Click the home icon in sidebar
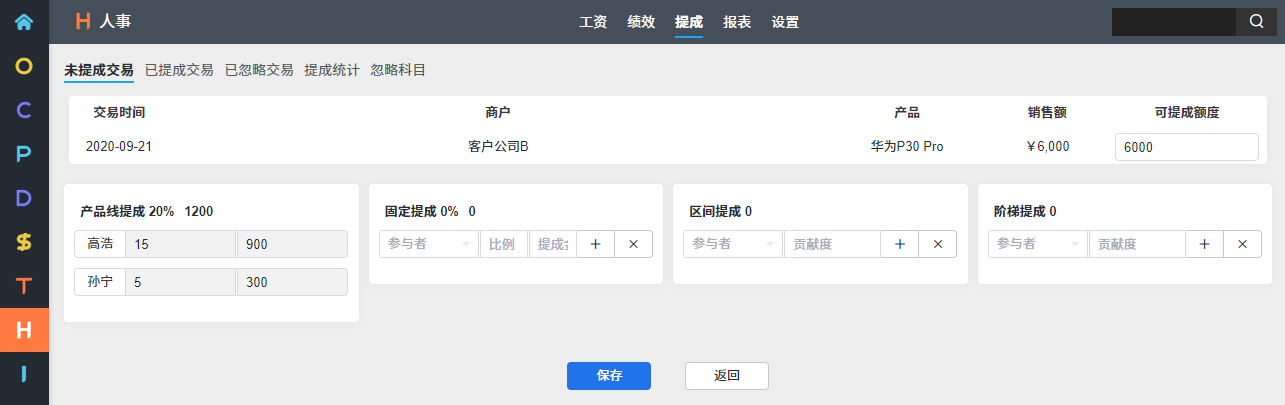Viewport: 1285px width, 405px height. [x=24, y=21]
